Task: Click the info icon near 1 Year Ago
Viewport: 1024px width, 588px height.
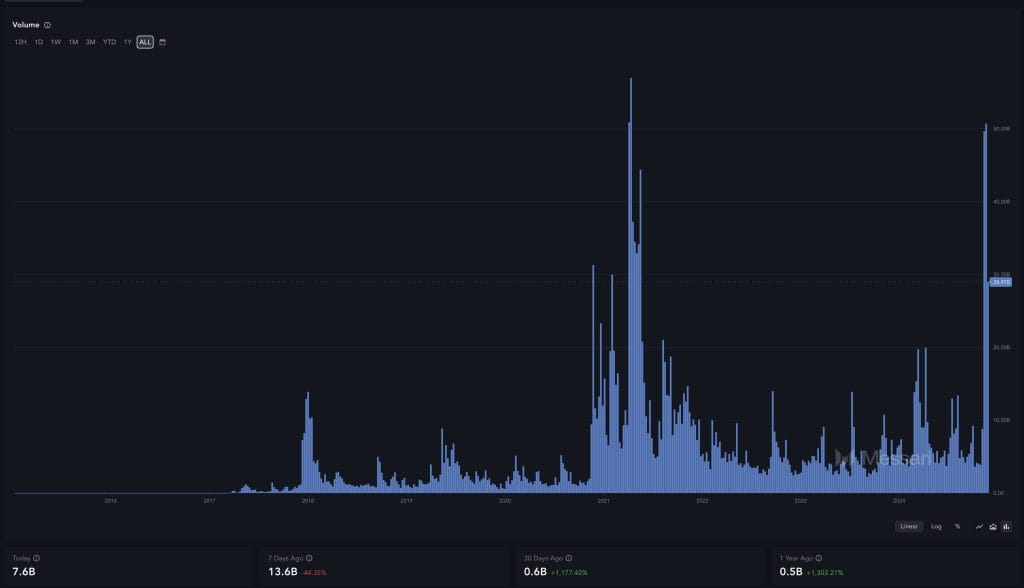Action: (820, 556)
